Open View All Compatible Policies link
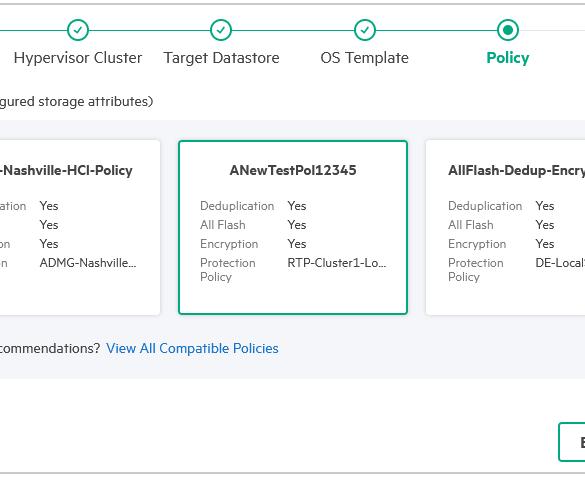The image size is (585, 479). click(x=192, y=348)
